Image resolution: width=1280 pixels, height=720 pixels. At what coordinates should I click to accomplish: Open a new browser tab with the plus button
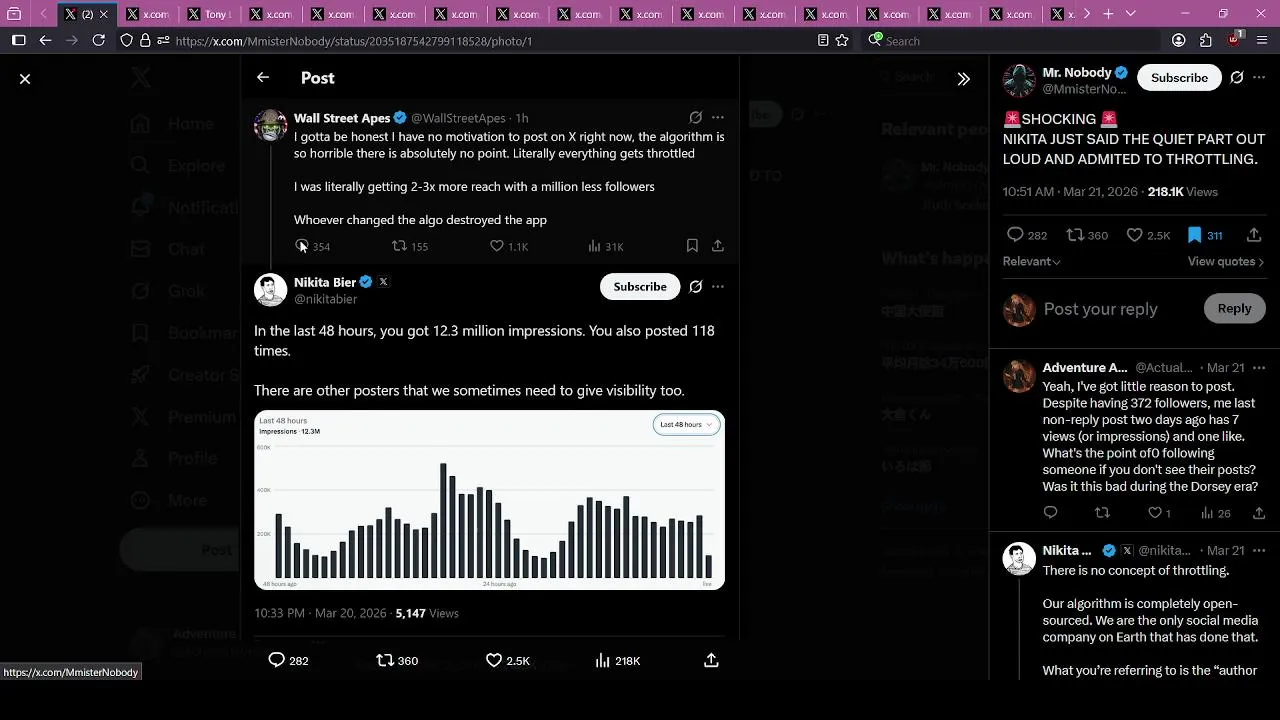coord(1108,14)
